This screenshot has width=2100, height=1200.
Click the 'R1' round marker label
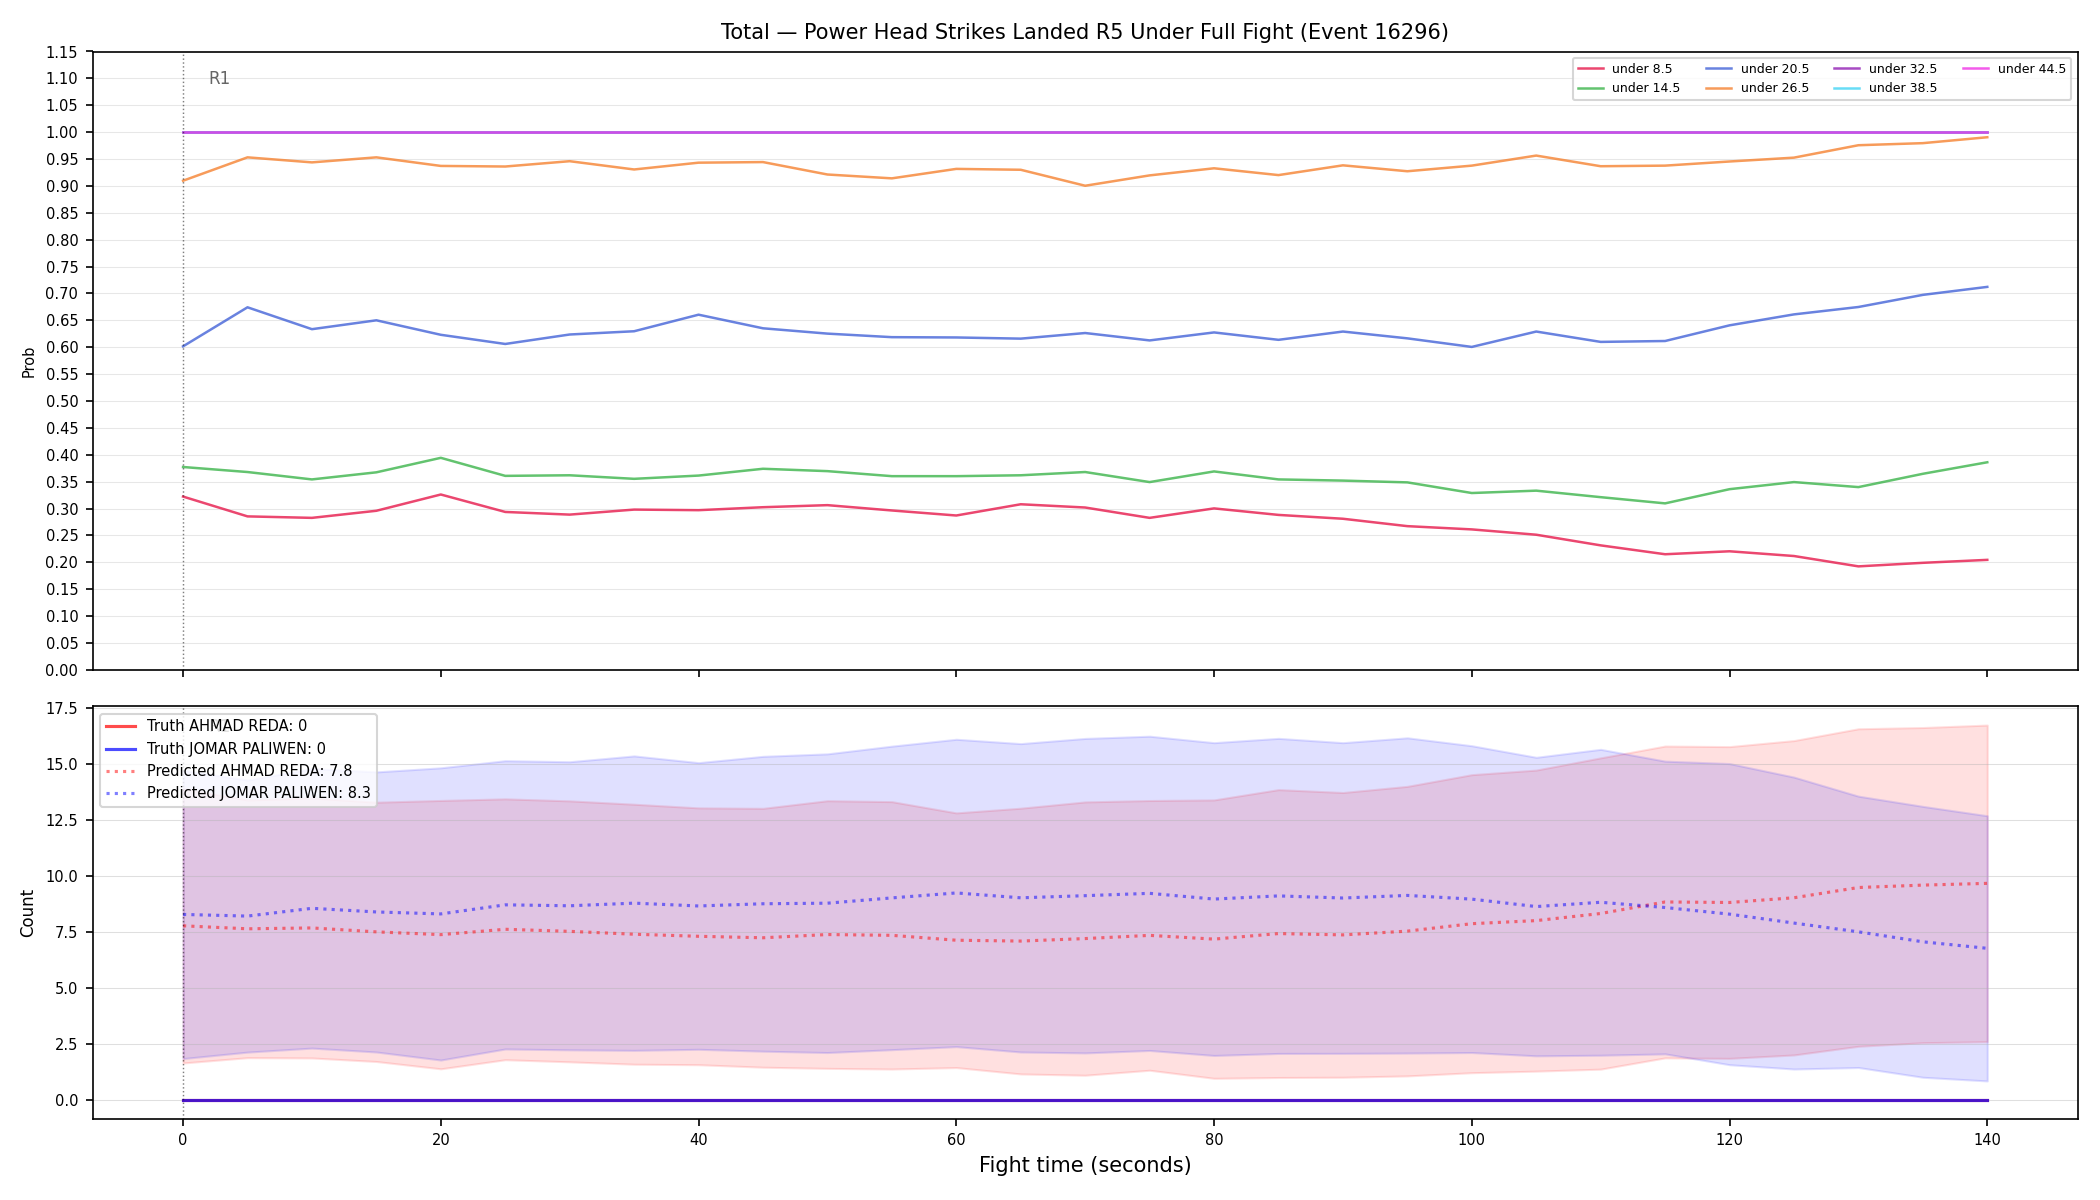point(219,78)
